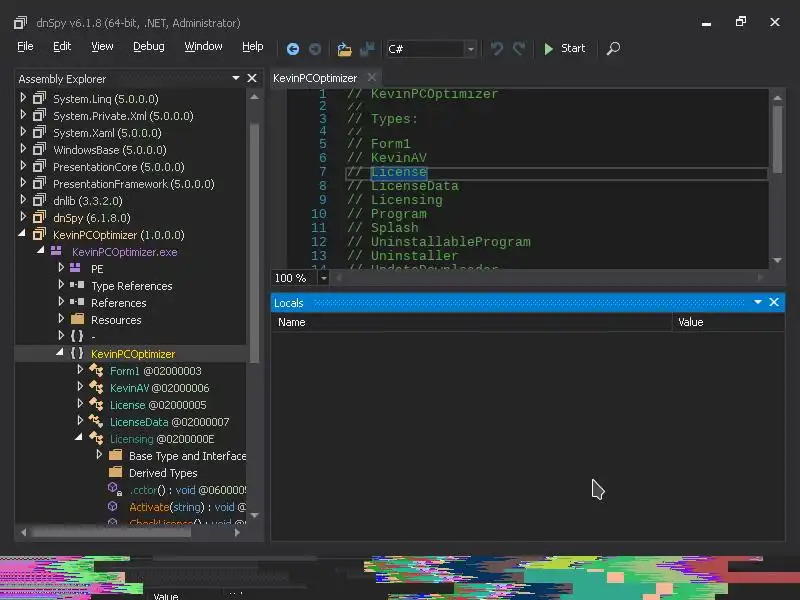Viewport: 800px width, 600px height.
Task: Expand the dnlib assembly node
Action: pyautogui.click(x=23, y=199)
